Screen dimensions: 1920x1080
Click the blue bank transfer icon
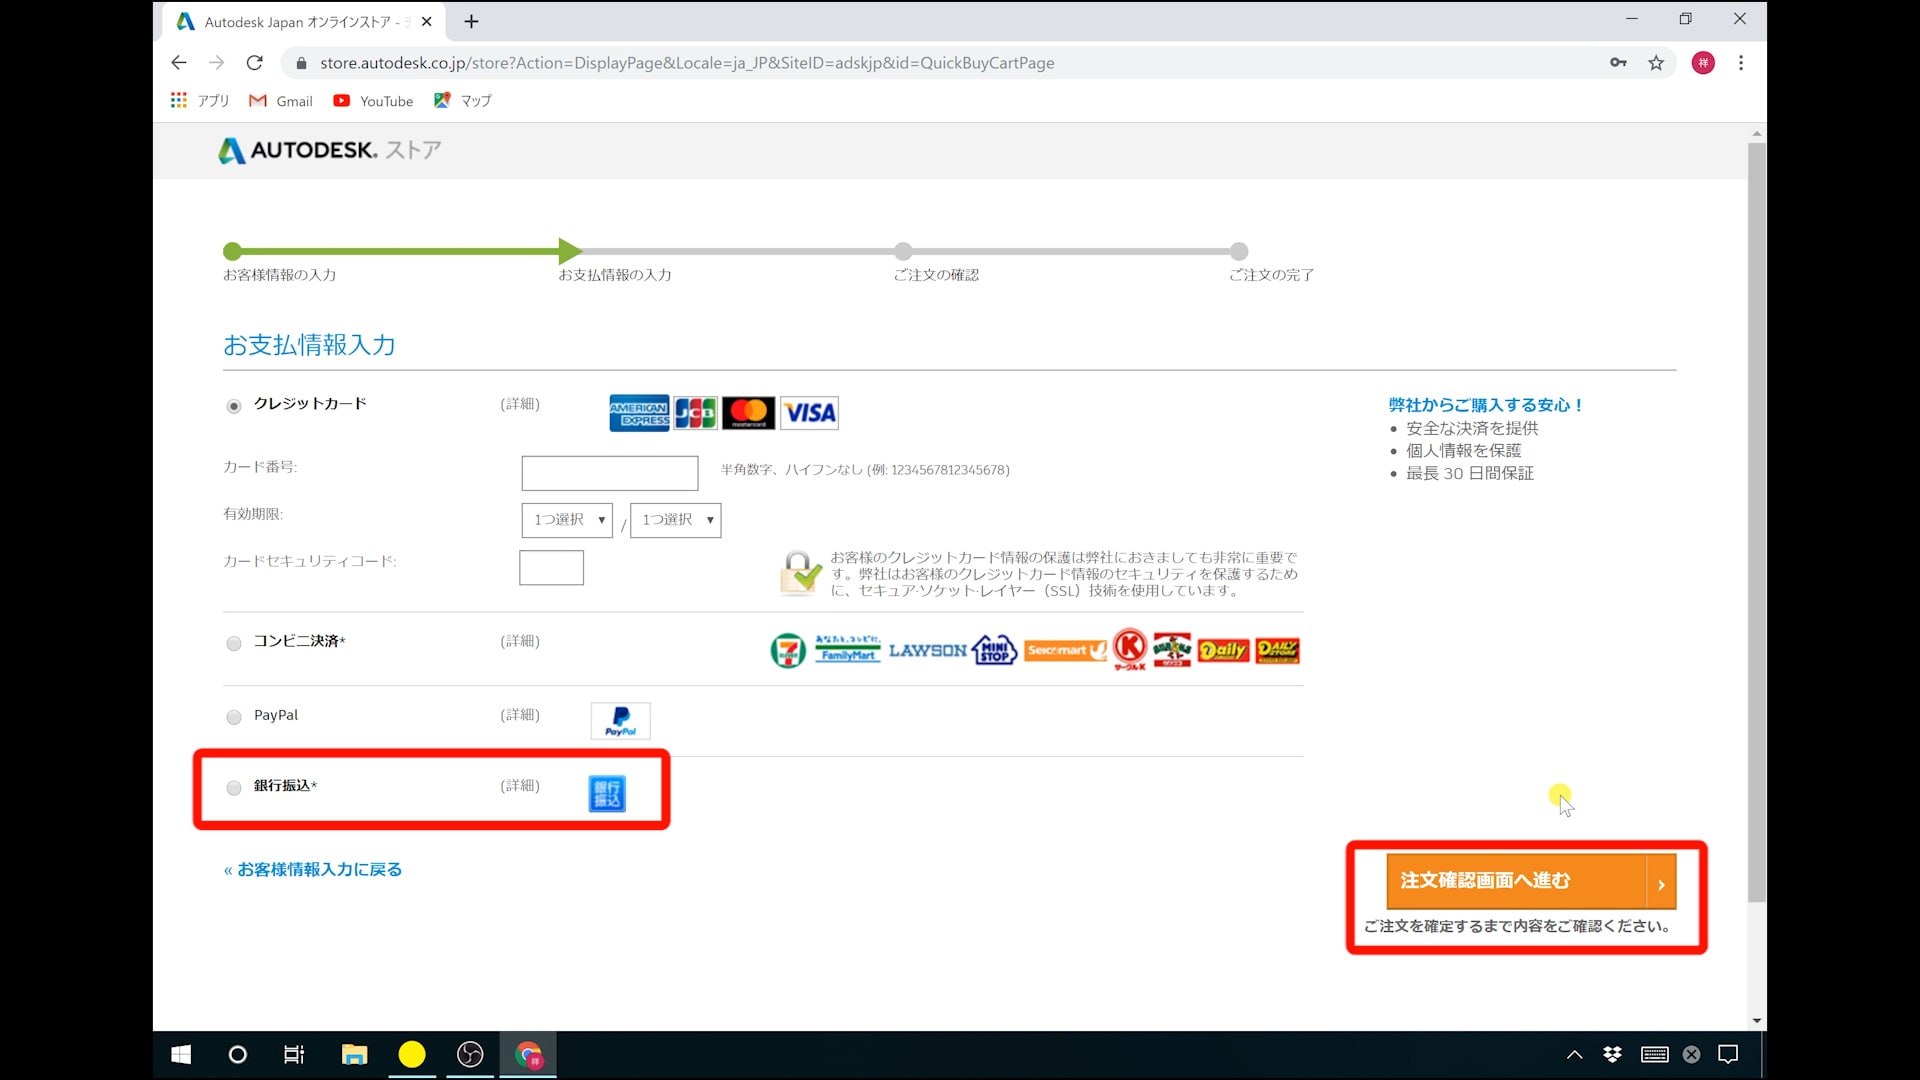pos(607,793)
